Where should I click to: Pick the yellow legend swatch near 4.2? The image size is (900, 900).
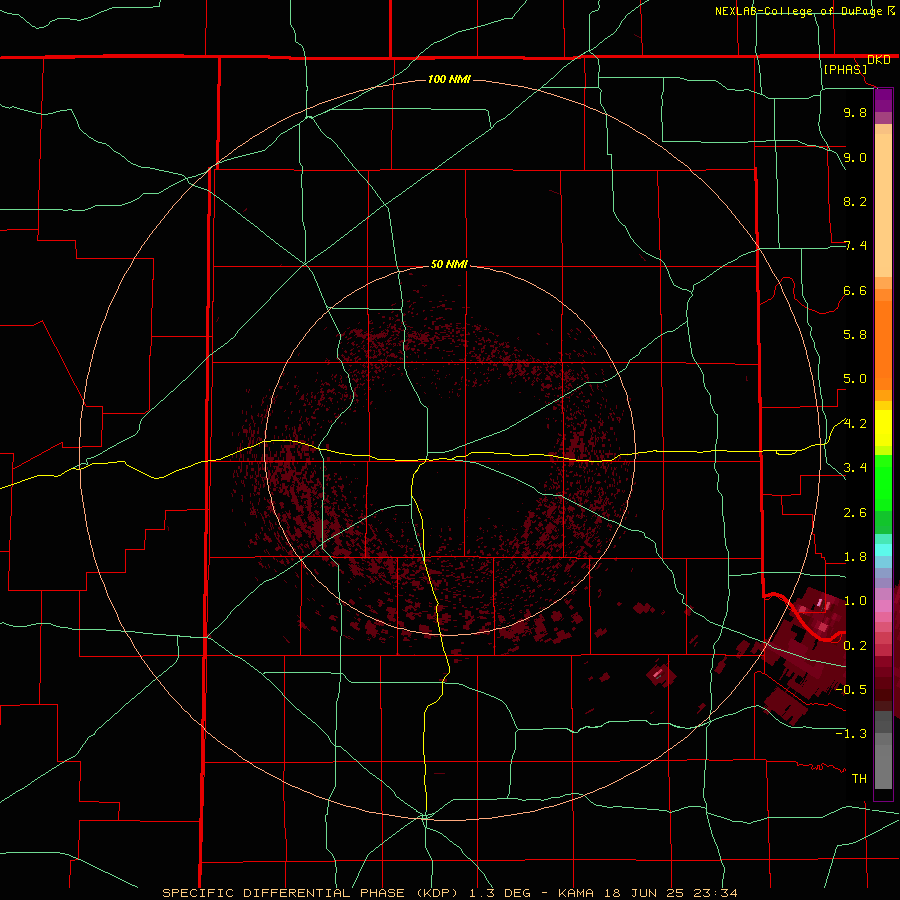883,428
